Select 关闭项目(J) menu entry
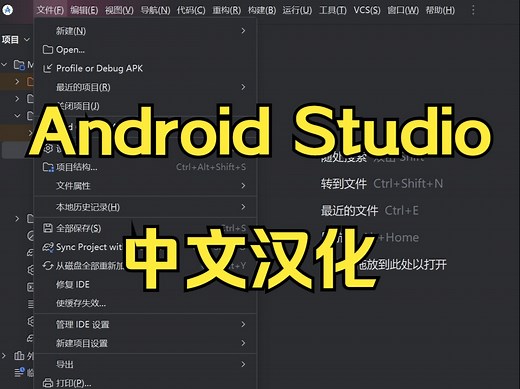Viewport: 520px width, 389px height. click(145, 106)
